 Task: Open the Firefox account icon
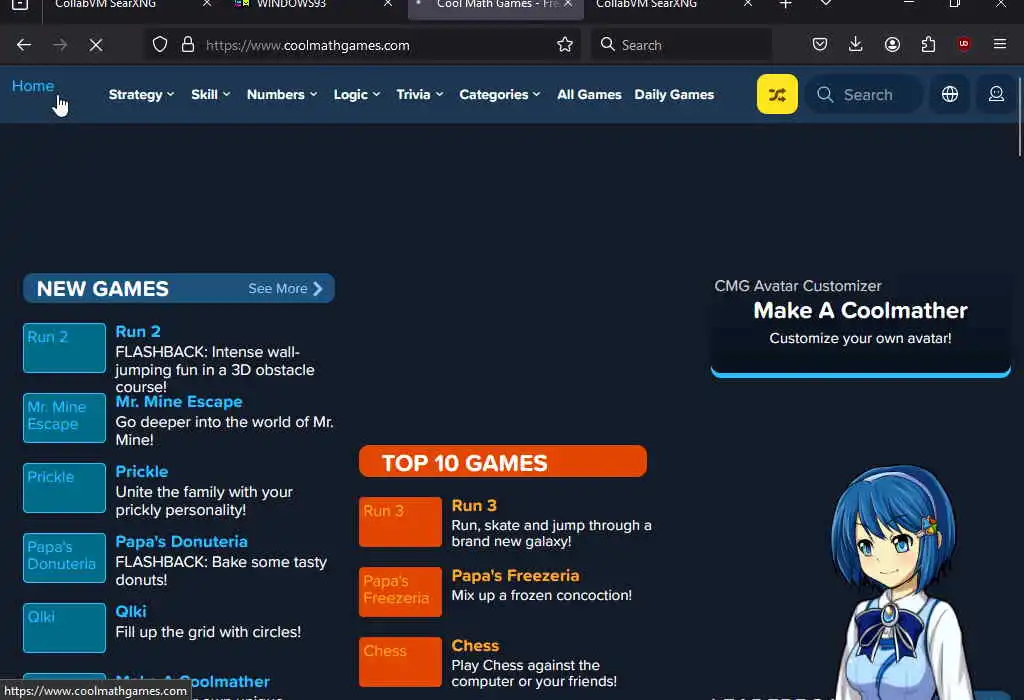(892, 44)
